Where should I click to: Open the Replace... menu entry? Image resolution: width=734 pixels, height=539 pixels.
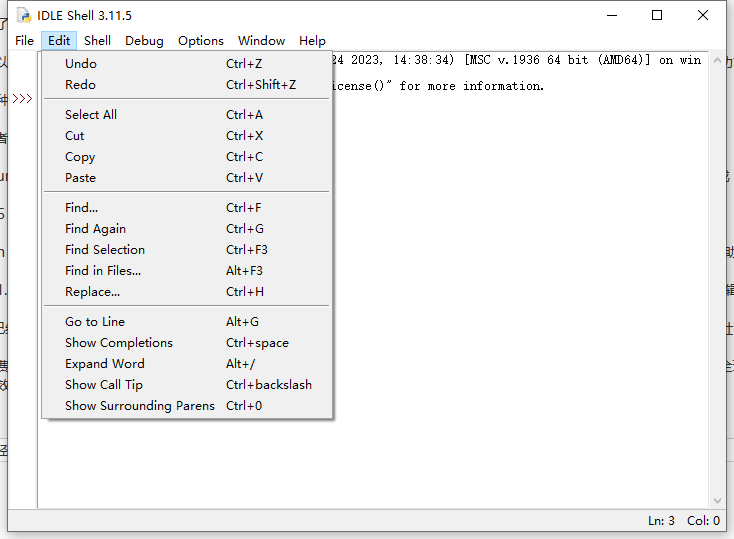coord(187,292)
